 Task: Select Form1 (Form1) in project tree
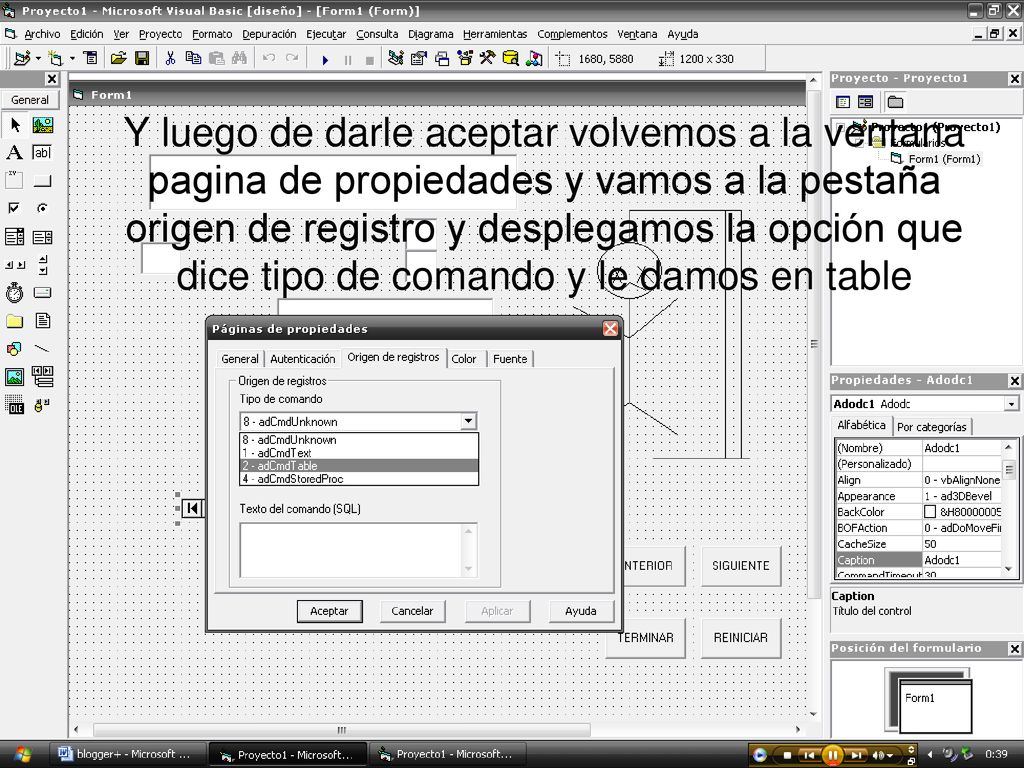point(944,159)
